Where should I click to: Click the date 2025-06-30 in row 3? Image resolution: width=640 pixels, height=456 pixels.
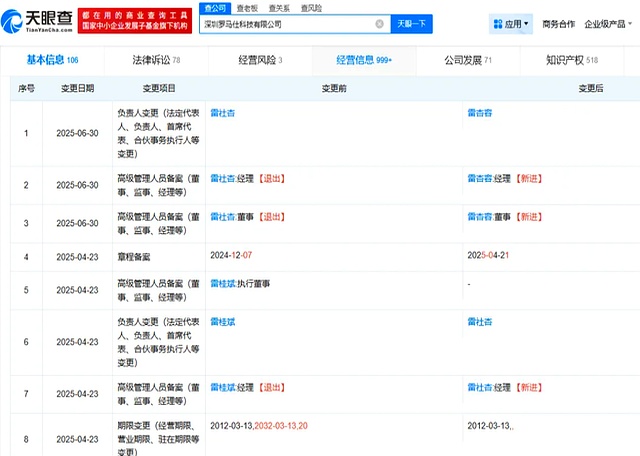point(78,223)
